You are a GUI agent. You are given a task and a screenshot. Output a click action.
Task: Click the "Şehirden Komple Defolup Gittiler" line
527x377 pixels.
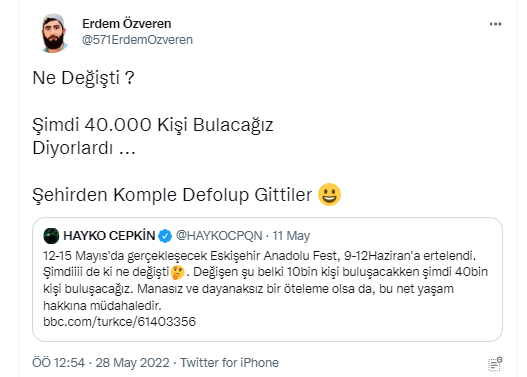(172, 195)
